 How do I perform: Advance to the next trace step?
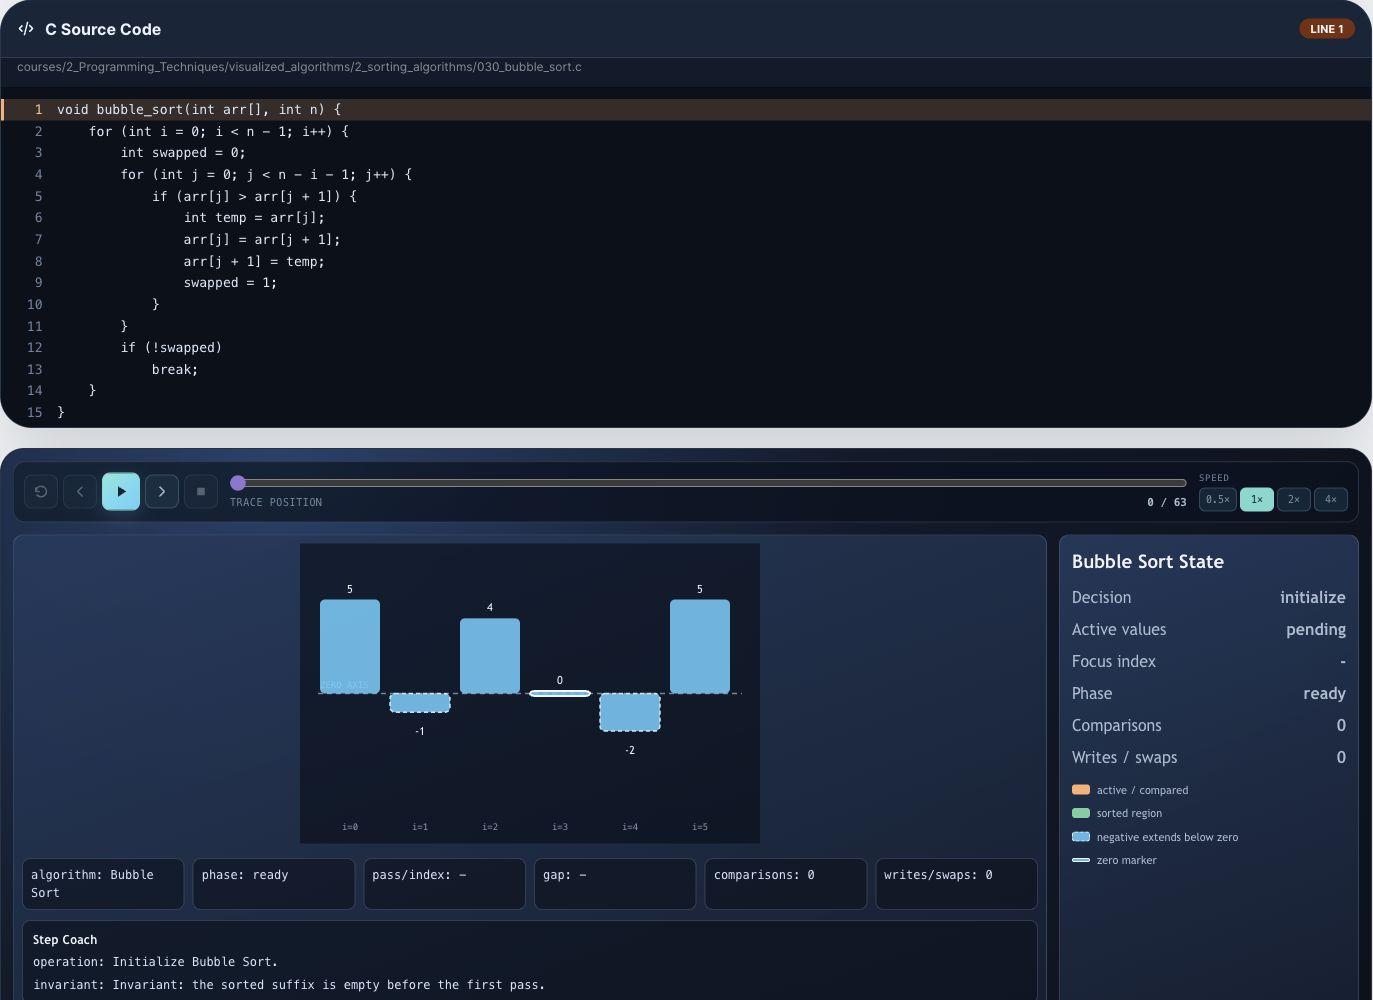(162, 491)
